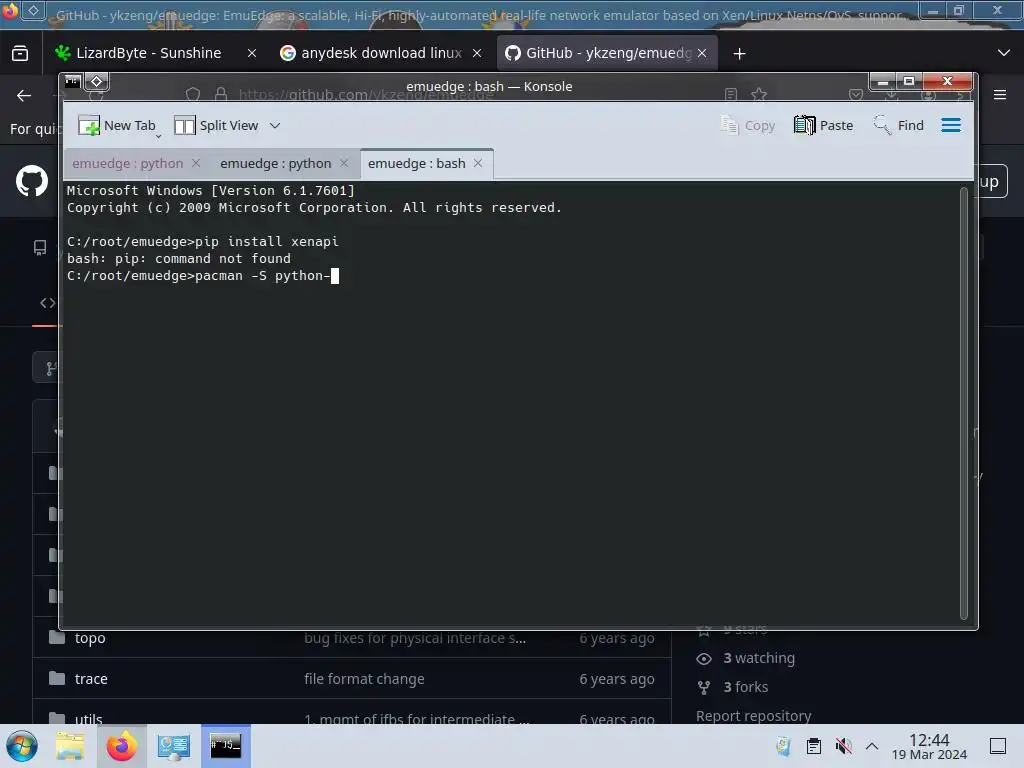
Task: Open the Start menu
Action: pos(22,746)
